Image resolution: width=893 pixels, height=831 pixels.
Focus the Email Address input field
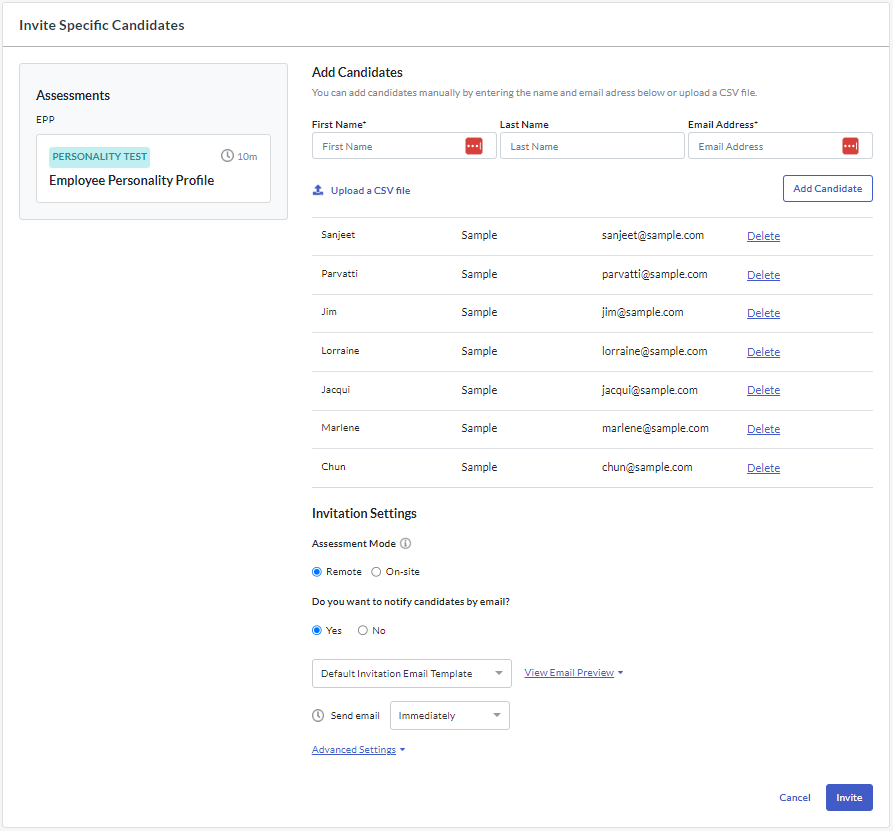pos(780,146)
